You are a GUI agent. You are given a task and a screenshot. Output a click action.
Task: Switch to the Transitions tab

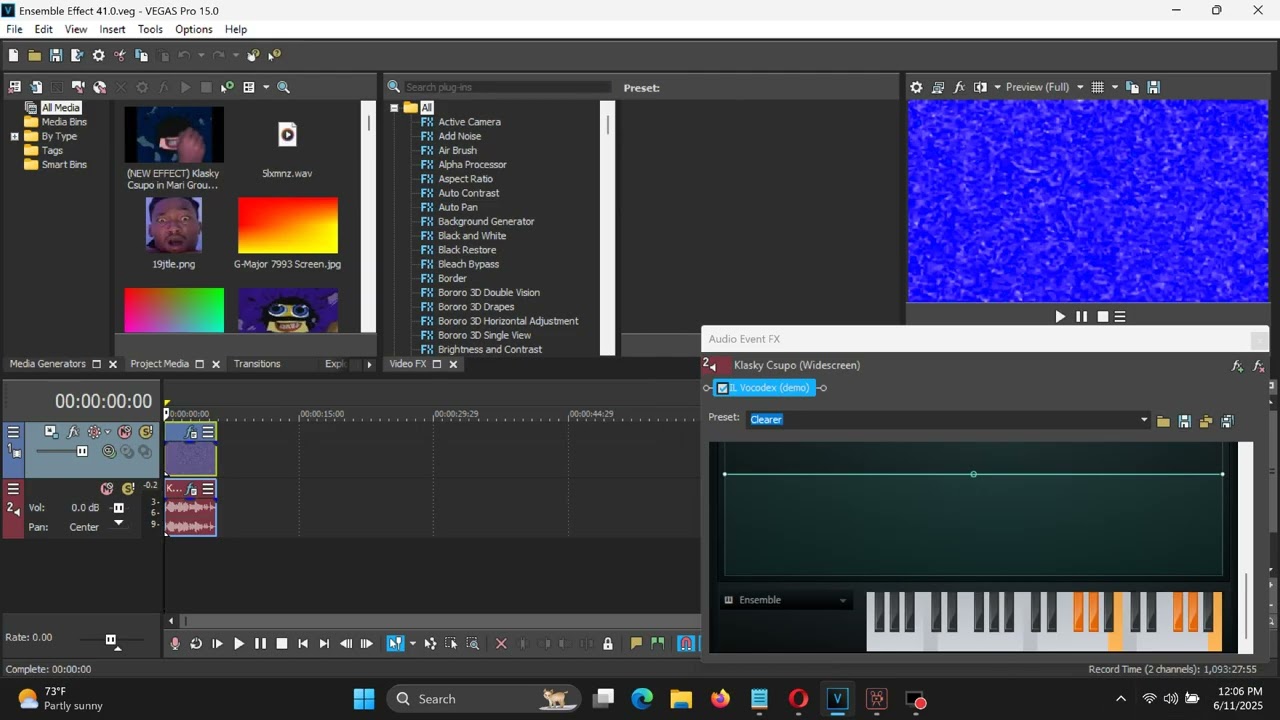(257, 364)
